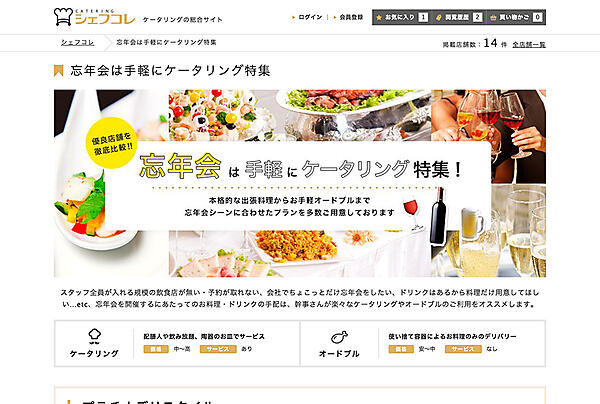This screenshot has width=600, height=404.
Task: Click the 会員登録 link
Action: 351,17
